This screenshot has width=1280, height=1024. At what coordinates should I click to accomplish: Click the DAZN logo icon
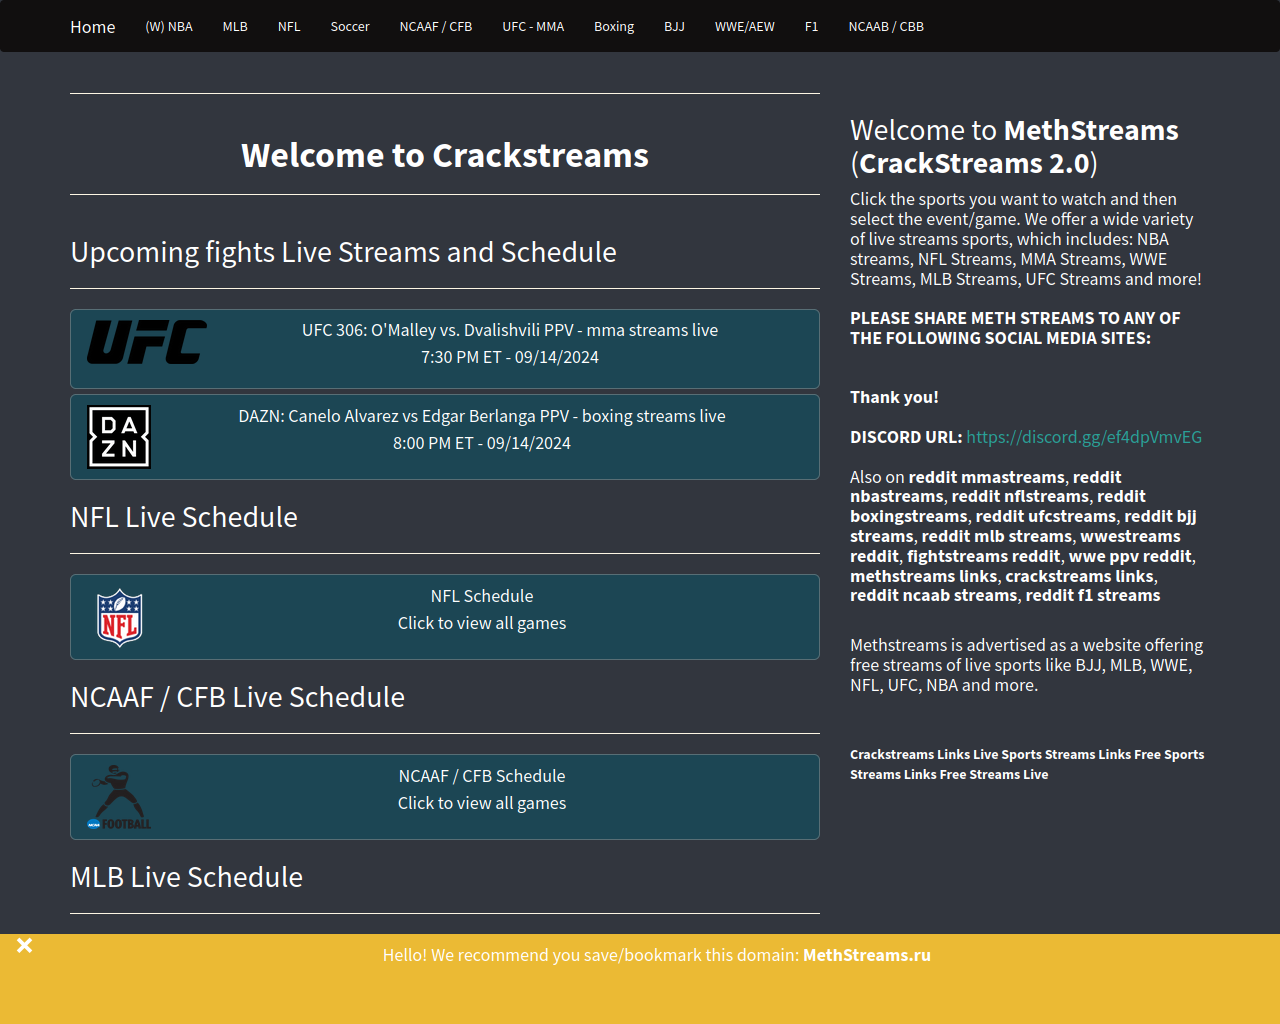[119, 437]
